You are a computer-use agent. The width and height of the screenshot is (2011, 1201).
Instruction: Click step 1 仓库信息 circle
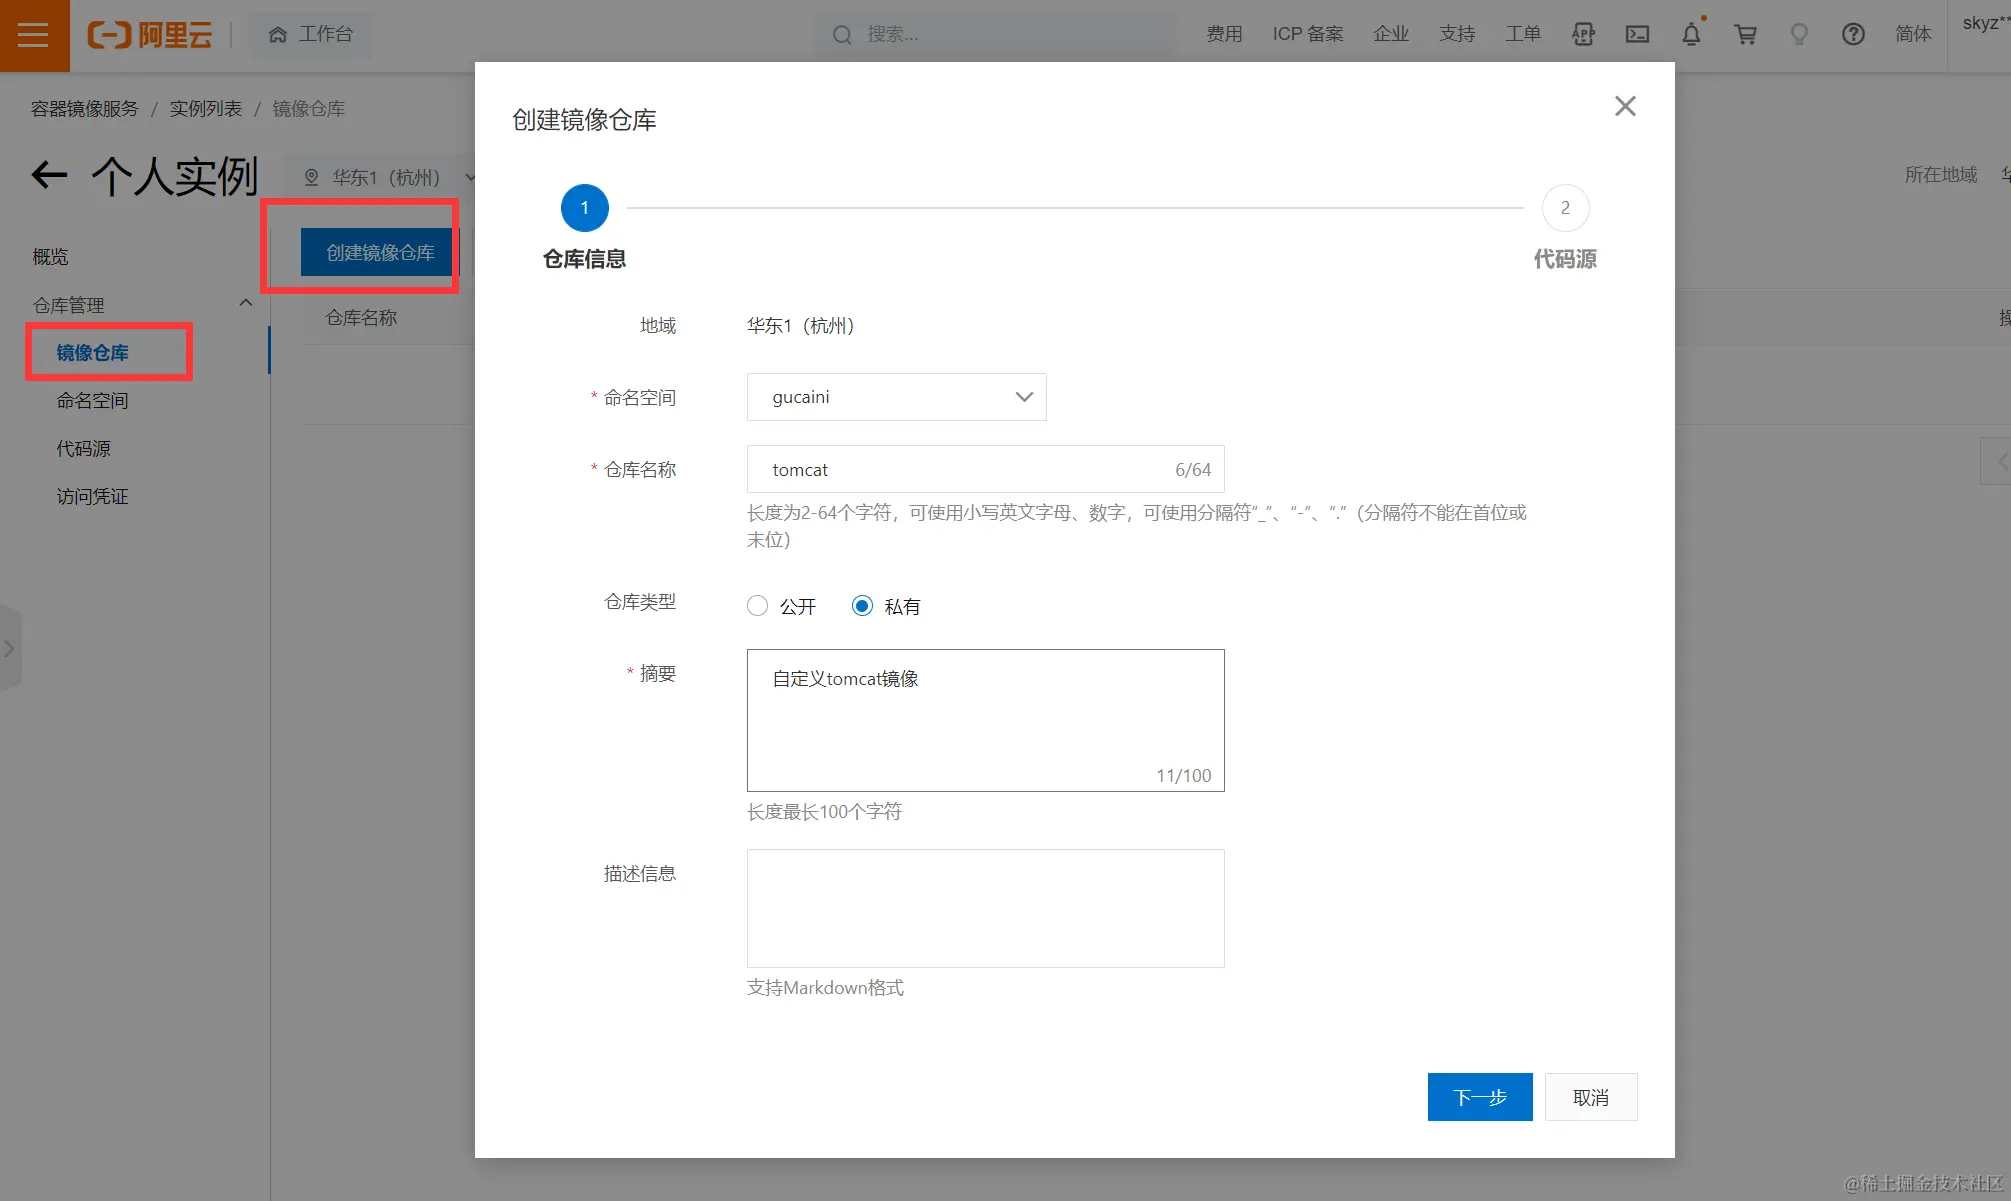pos(585,208)
